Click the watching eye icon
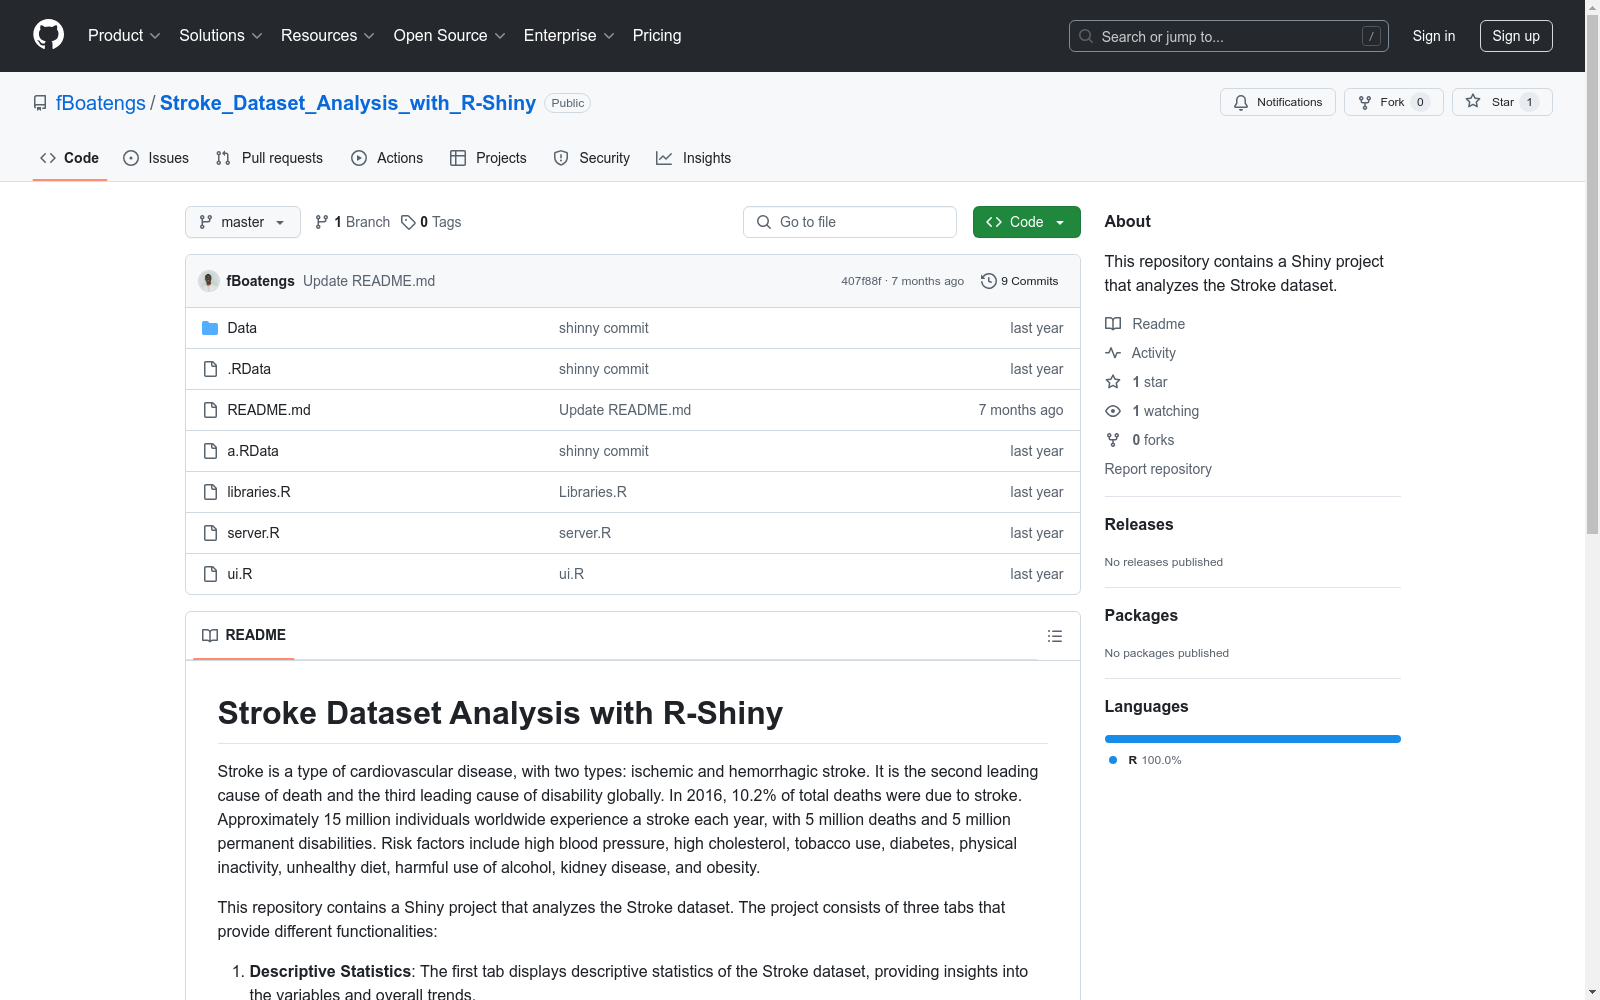The height and width of the screenshot is (1000, 1600). [1113, 411]
